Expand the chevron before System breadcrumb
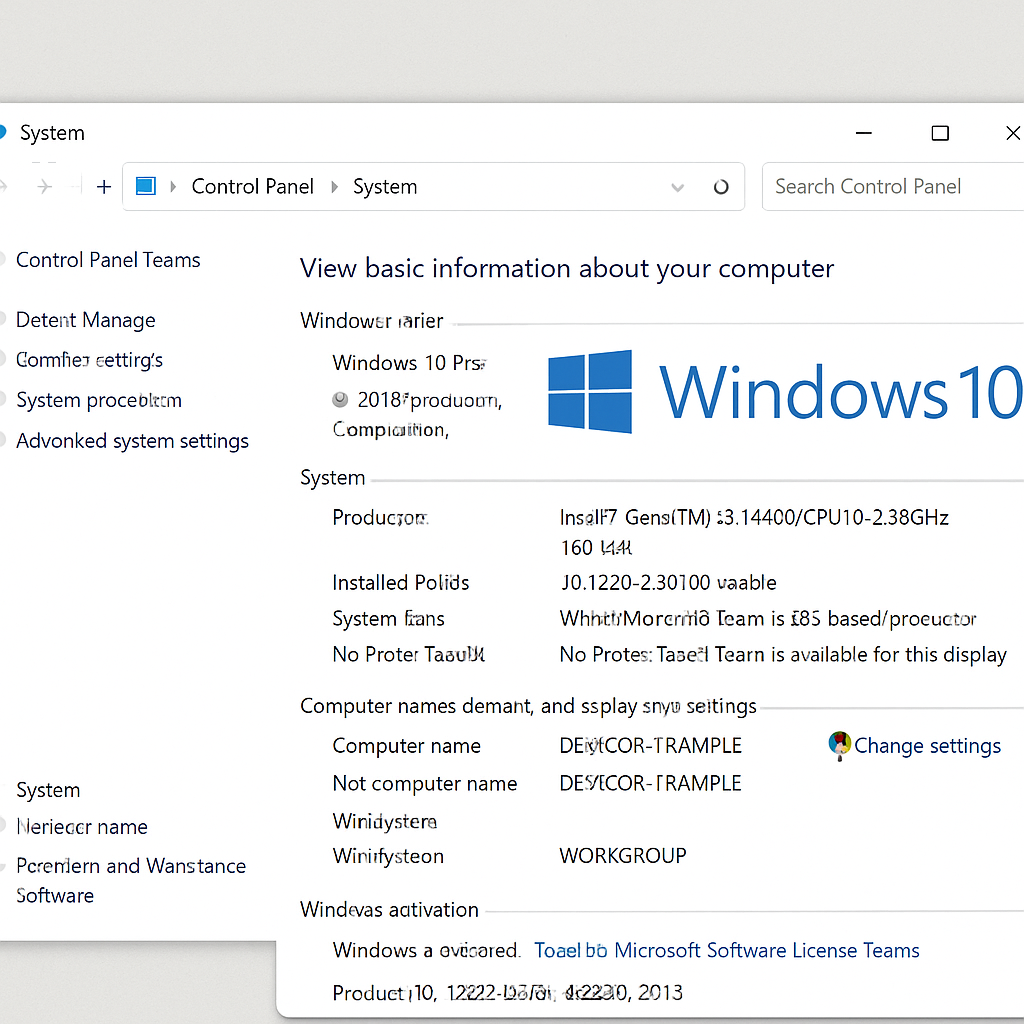The height and width of the screenshot is (1024, 1024). pos(334,187)
